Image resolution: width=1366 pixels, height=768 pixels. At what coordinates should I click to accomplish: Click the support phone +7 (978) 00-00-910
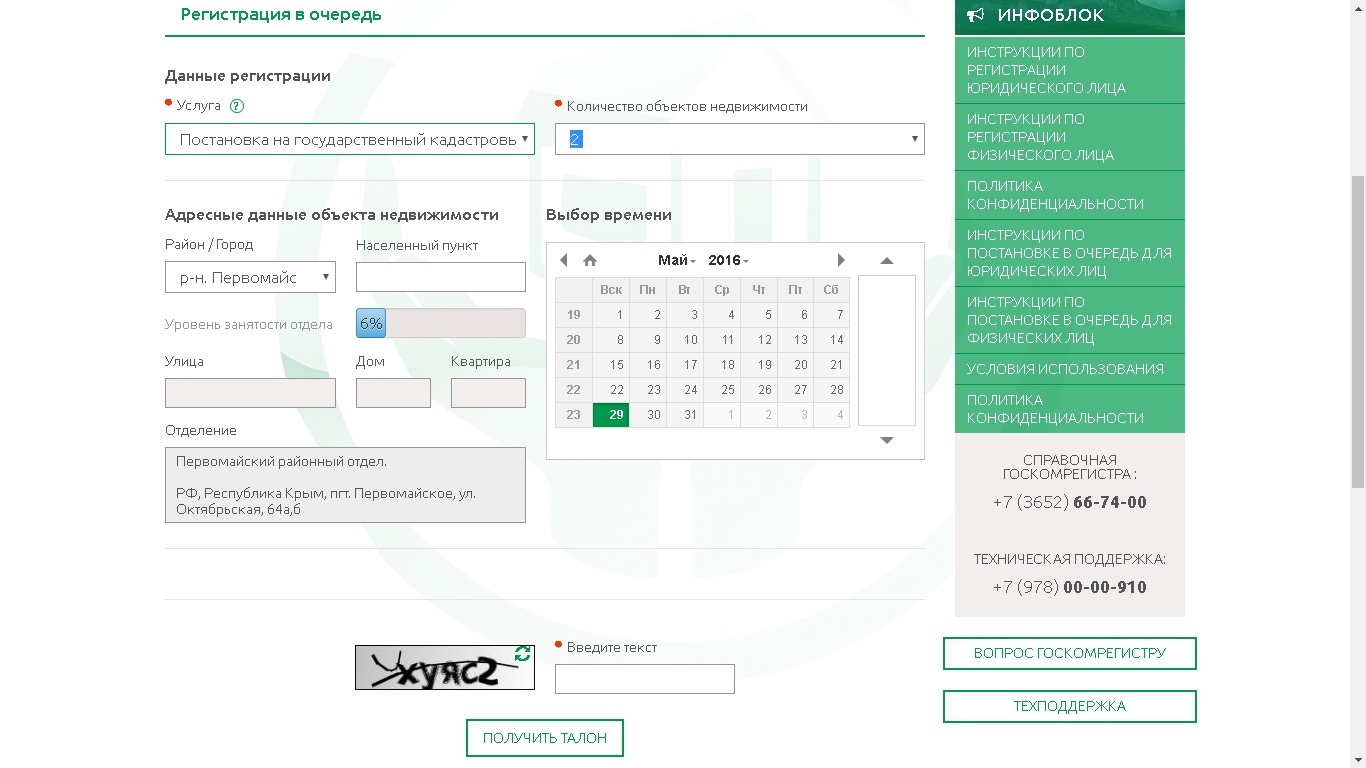(x=1070, y=587)
